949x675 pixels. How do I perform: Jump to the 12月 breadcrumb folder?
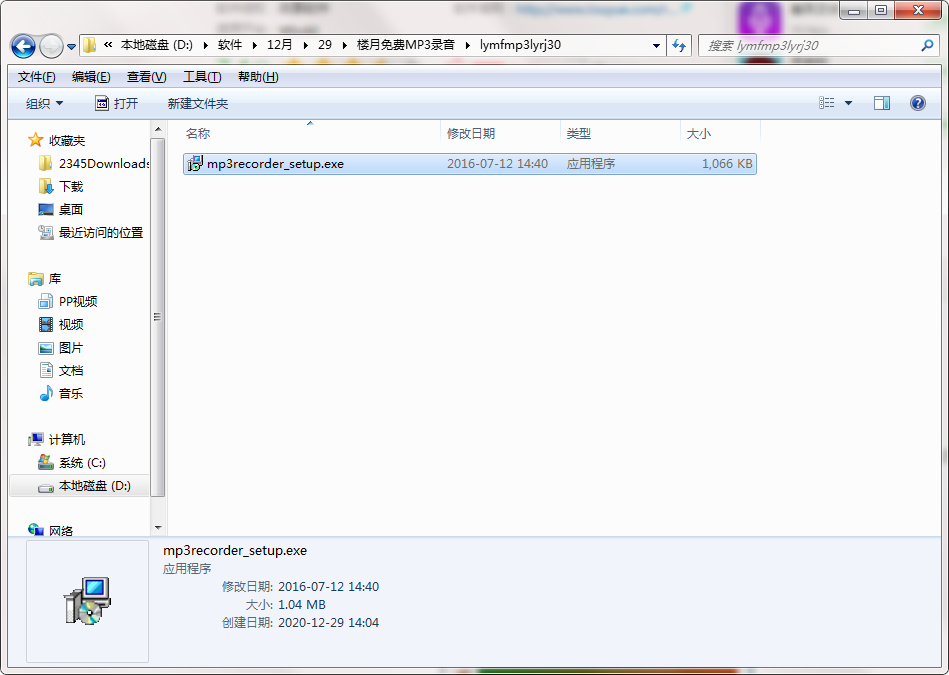[280, 45]
